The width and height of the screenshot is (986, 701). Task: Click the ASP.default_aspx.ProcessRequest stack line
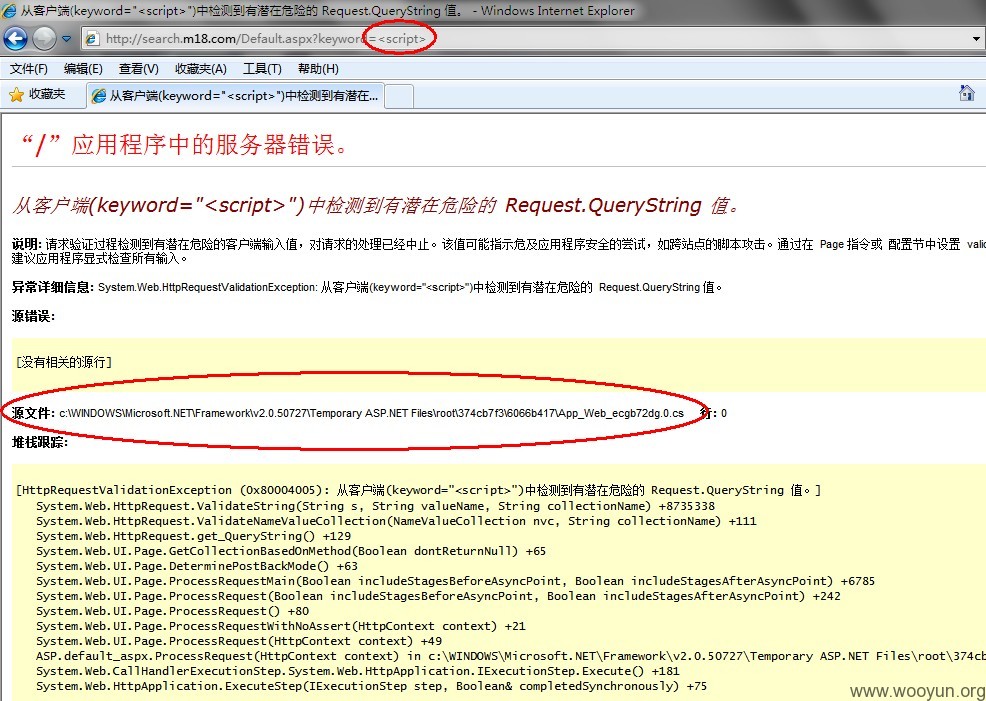(511, 656)
